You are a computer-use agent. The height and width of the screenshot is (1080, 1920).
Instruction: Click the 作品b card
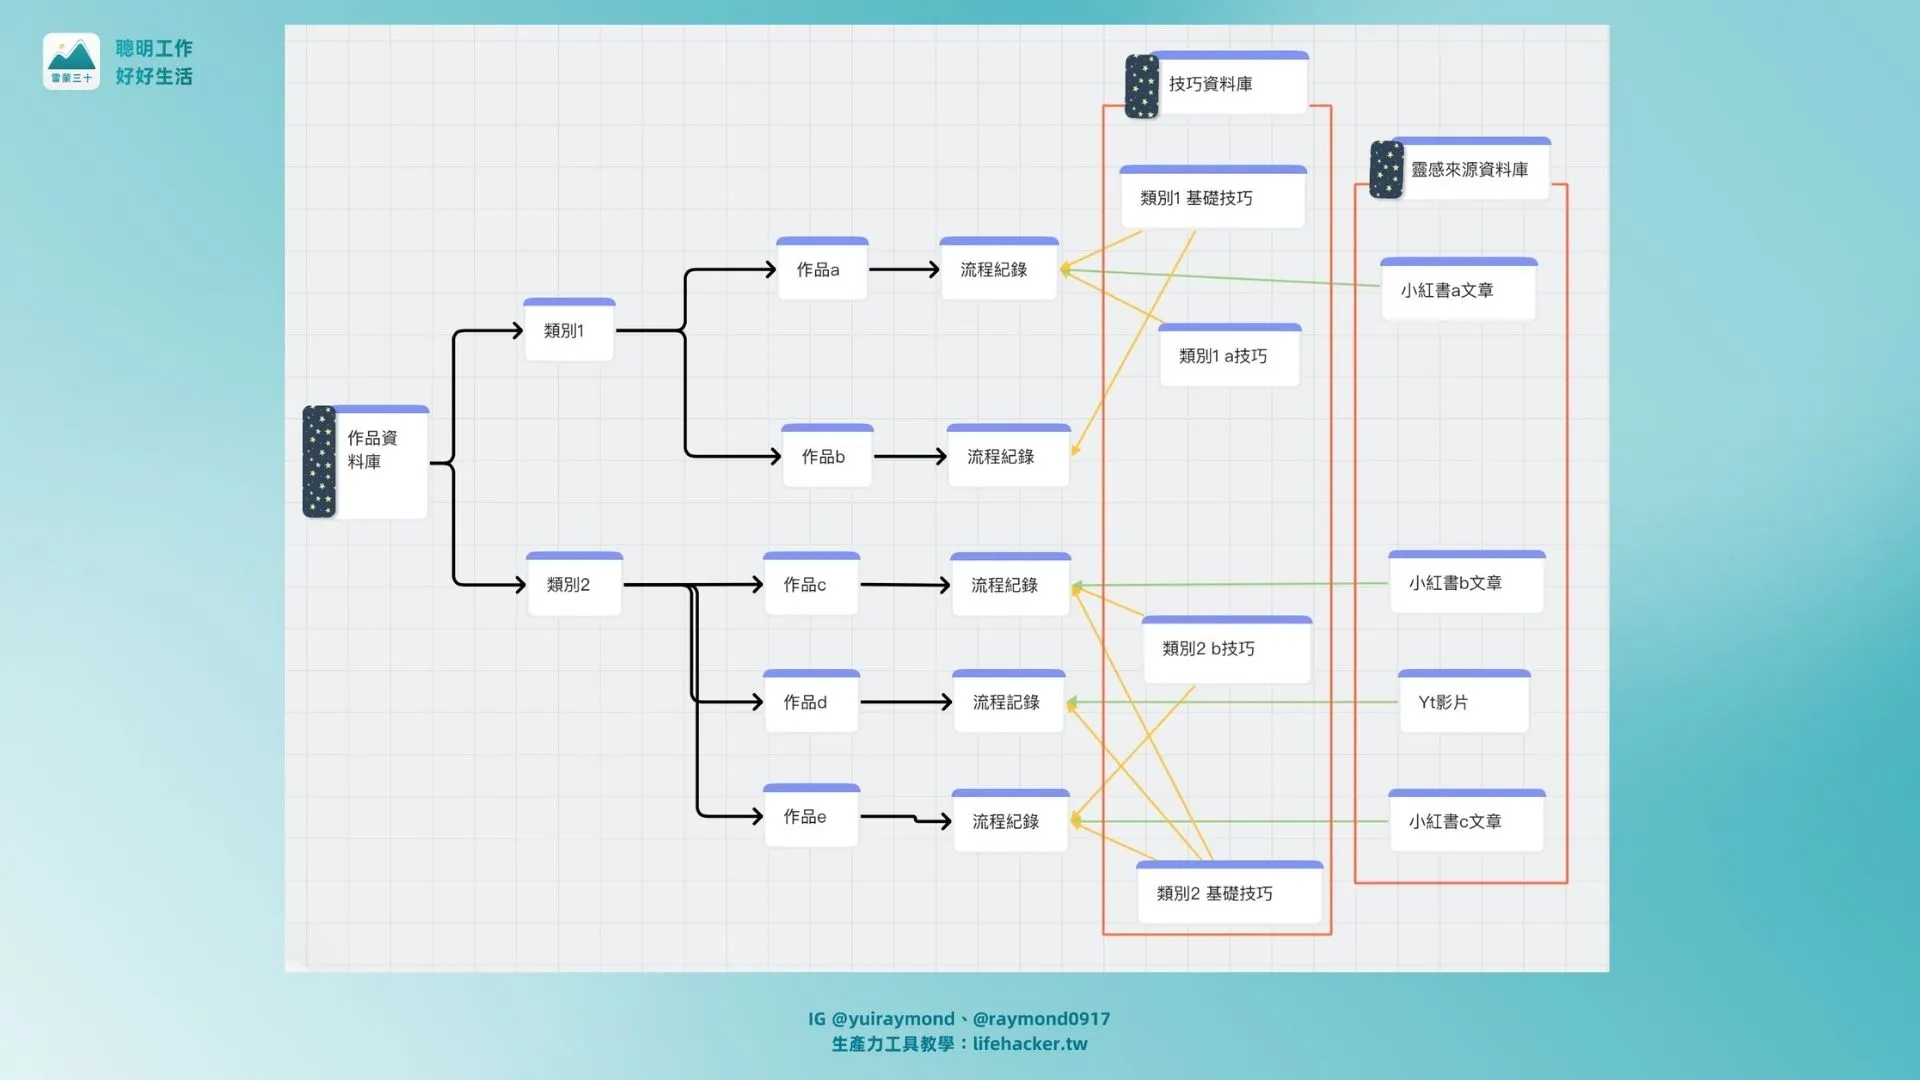click(826, 457)
